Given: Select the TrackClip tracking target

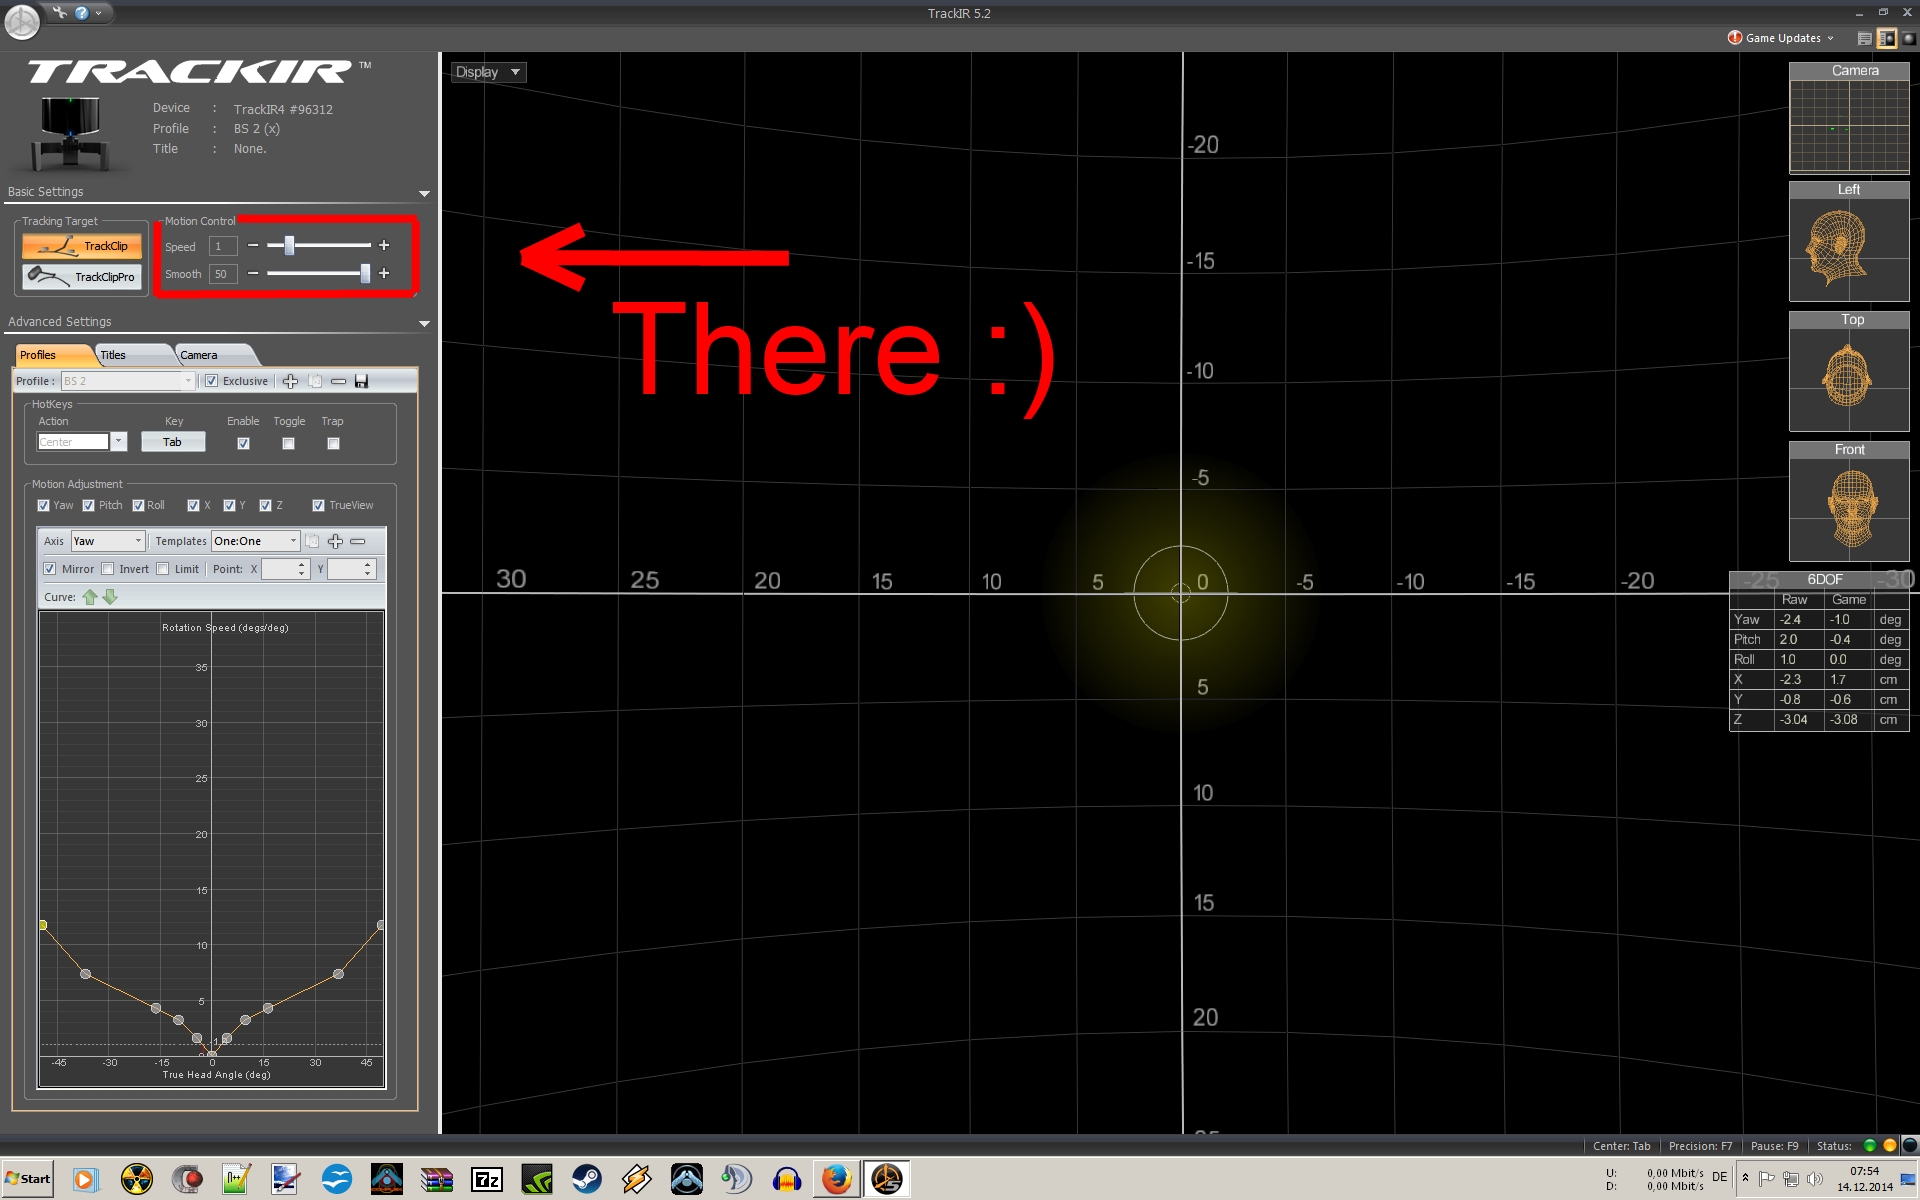Looking at the screenshot, I should (x=82, y=246).
